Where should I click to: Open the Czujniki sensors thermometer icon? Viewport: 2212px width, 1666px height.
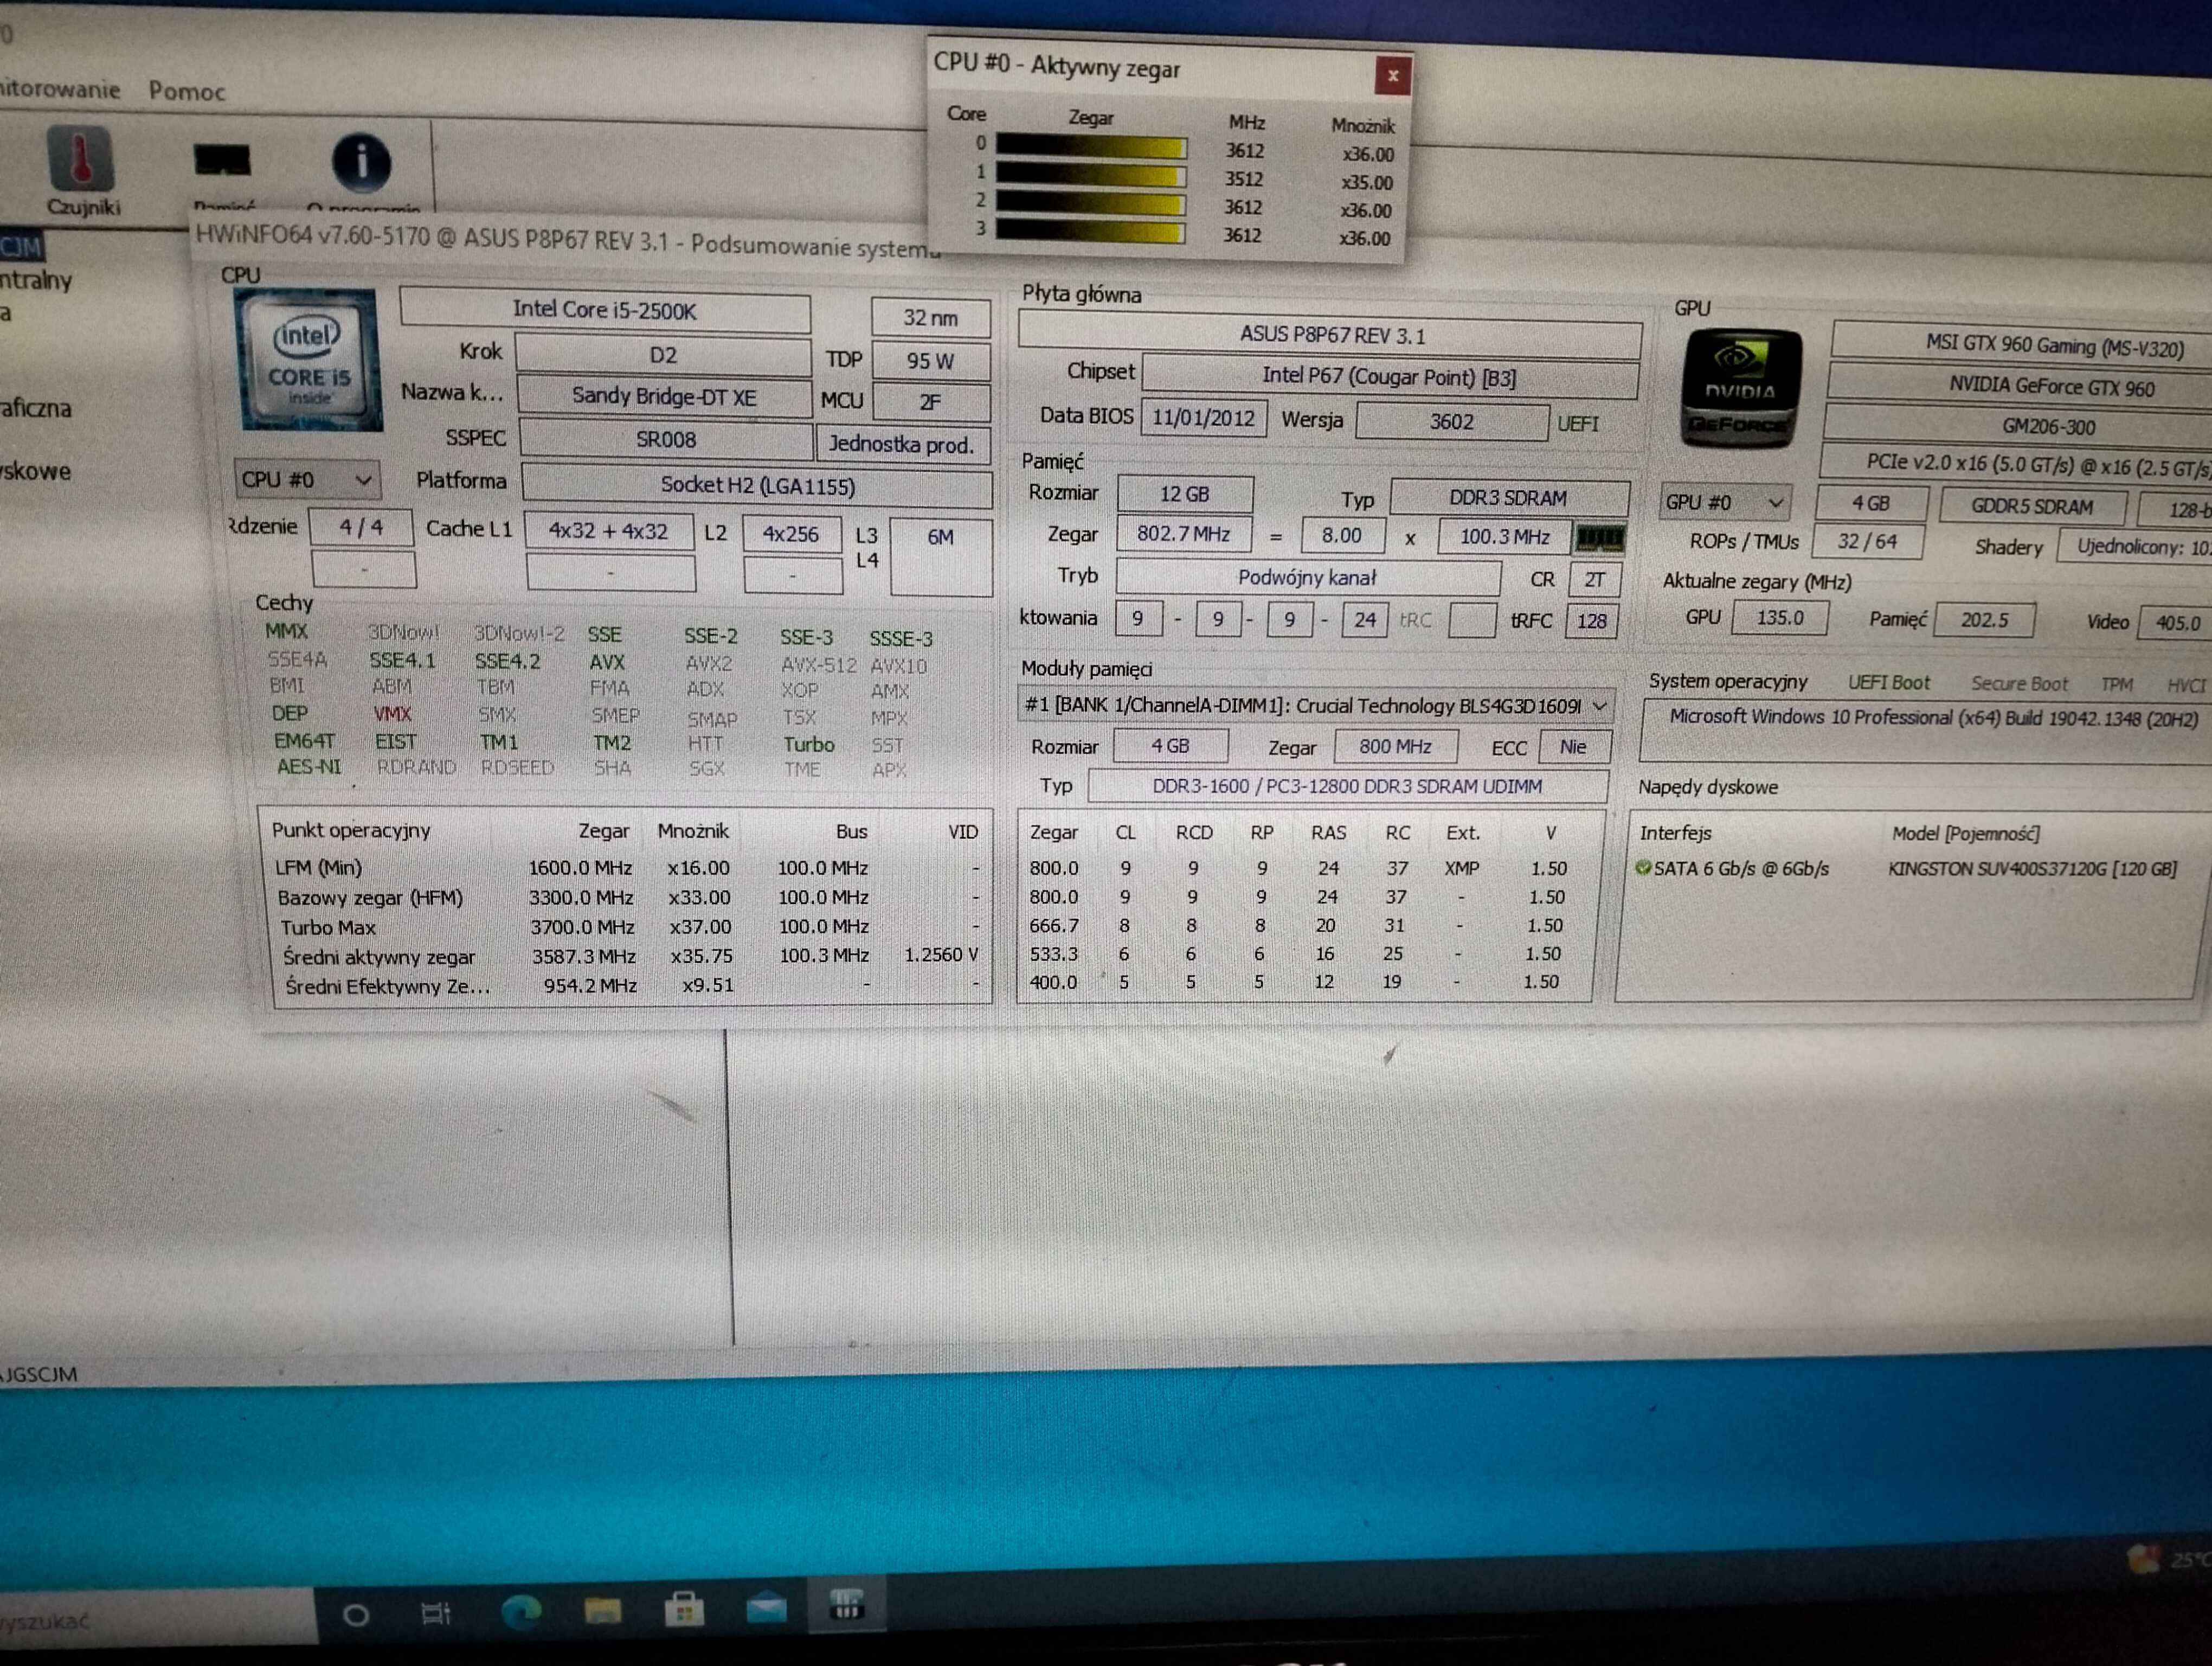81,159
